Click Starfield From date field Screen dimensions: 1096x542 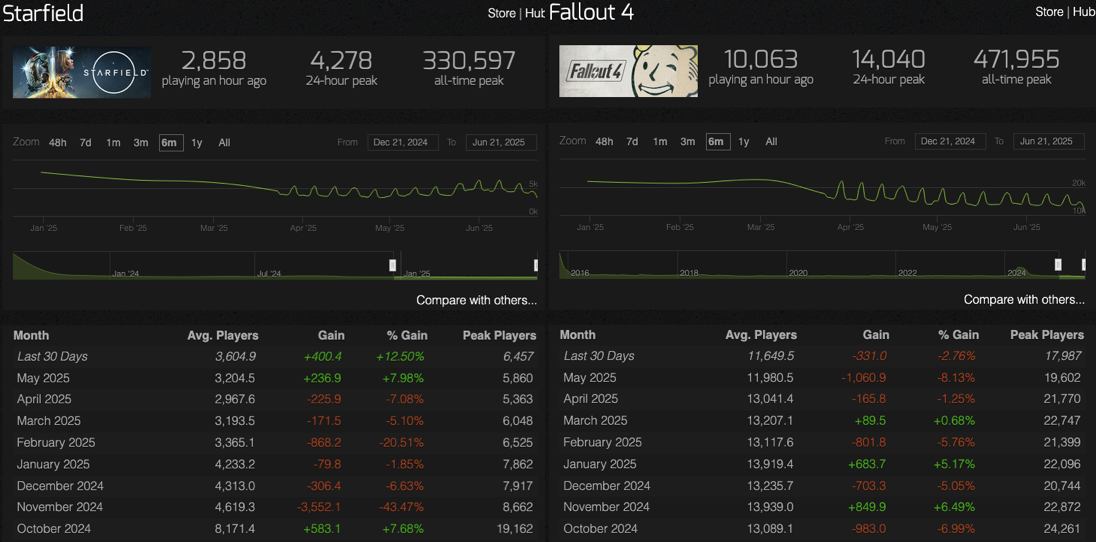tap(403, 143)
